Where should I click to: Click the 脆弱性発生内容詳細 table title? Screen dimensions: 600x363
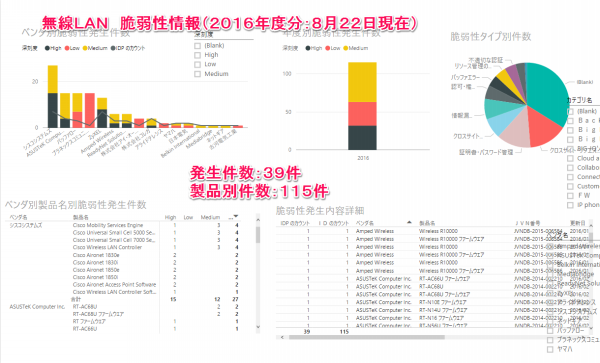click(320, 210)
